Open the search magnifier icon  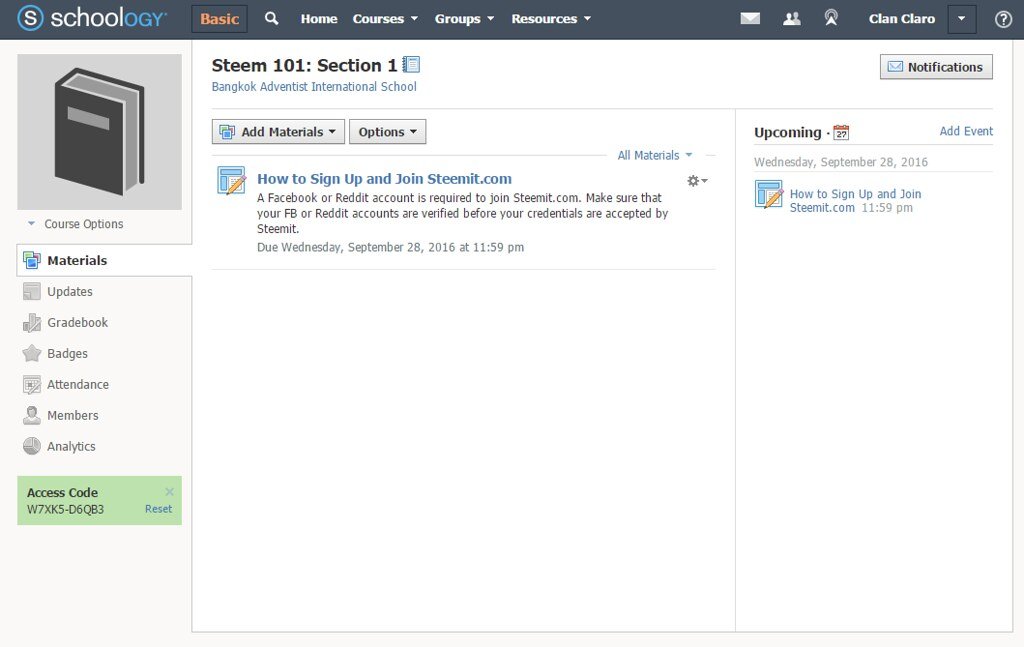tap(271, 18)
